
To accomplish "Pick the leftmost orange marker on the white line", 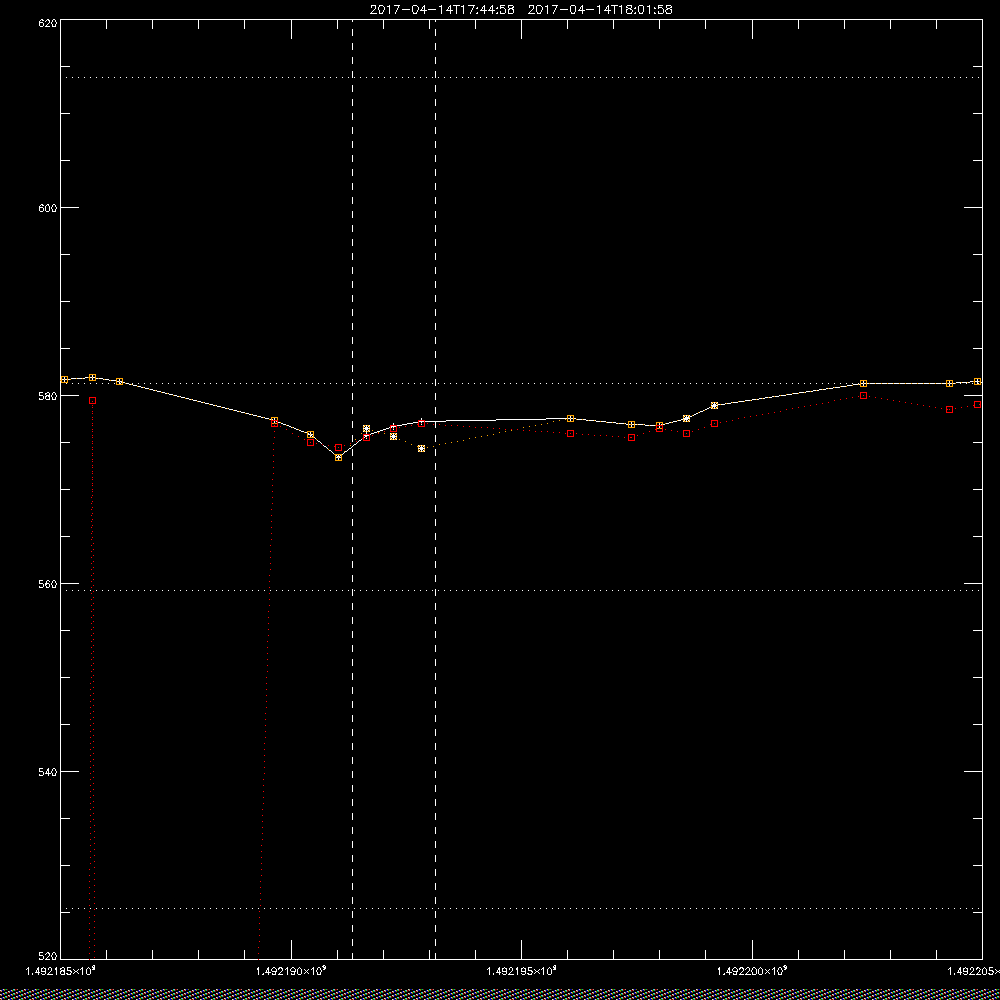I will (x=64, y=379).
